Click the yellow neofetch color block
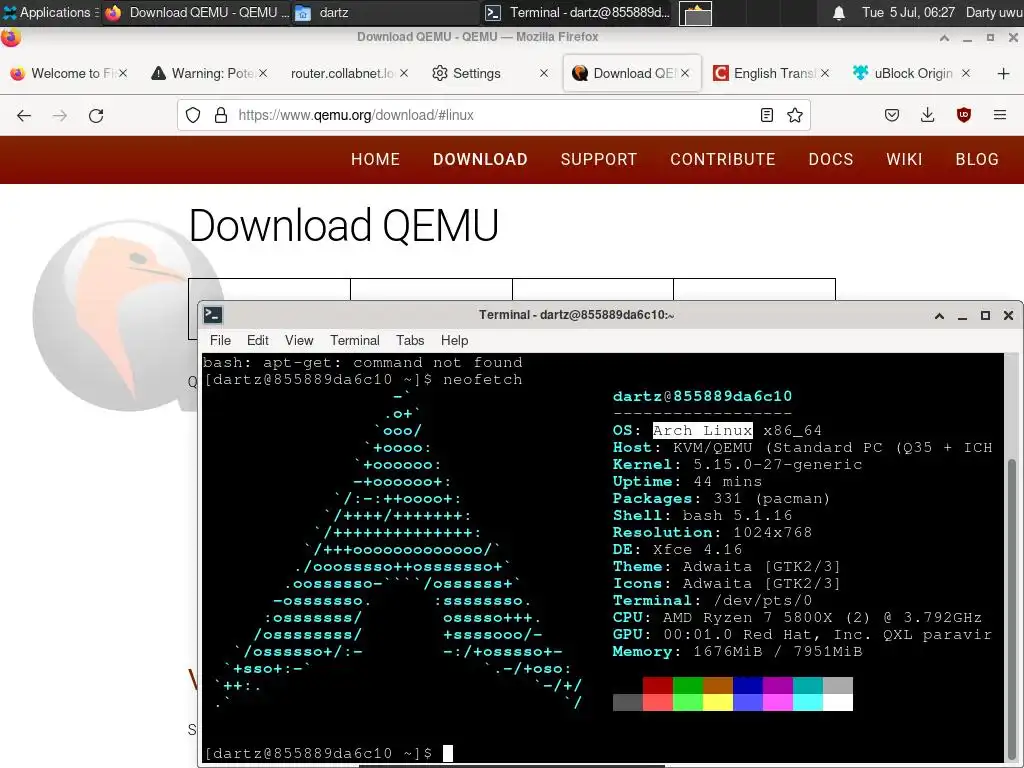 coord(718,702)
